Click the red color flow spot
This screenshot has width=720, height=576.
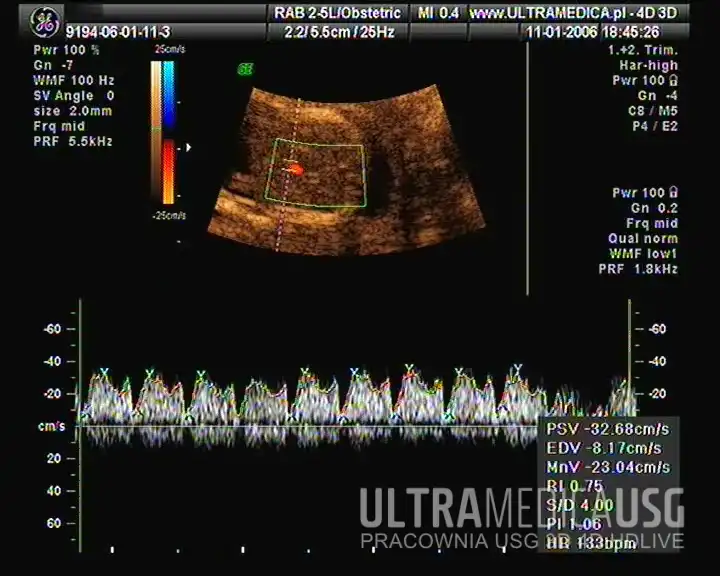(295, 170)
